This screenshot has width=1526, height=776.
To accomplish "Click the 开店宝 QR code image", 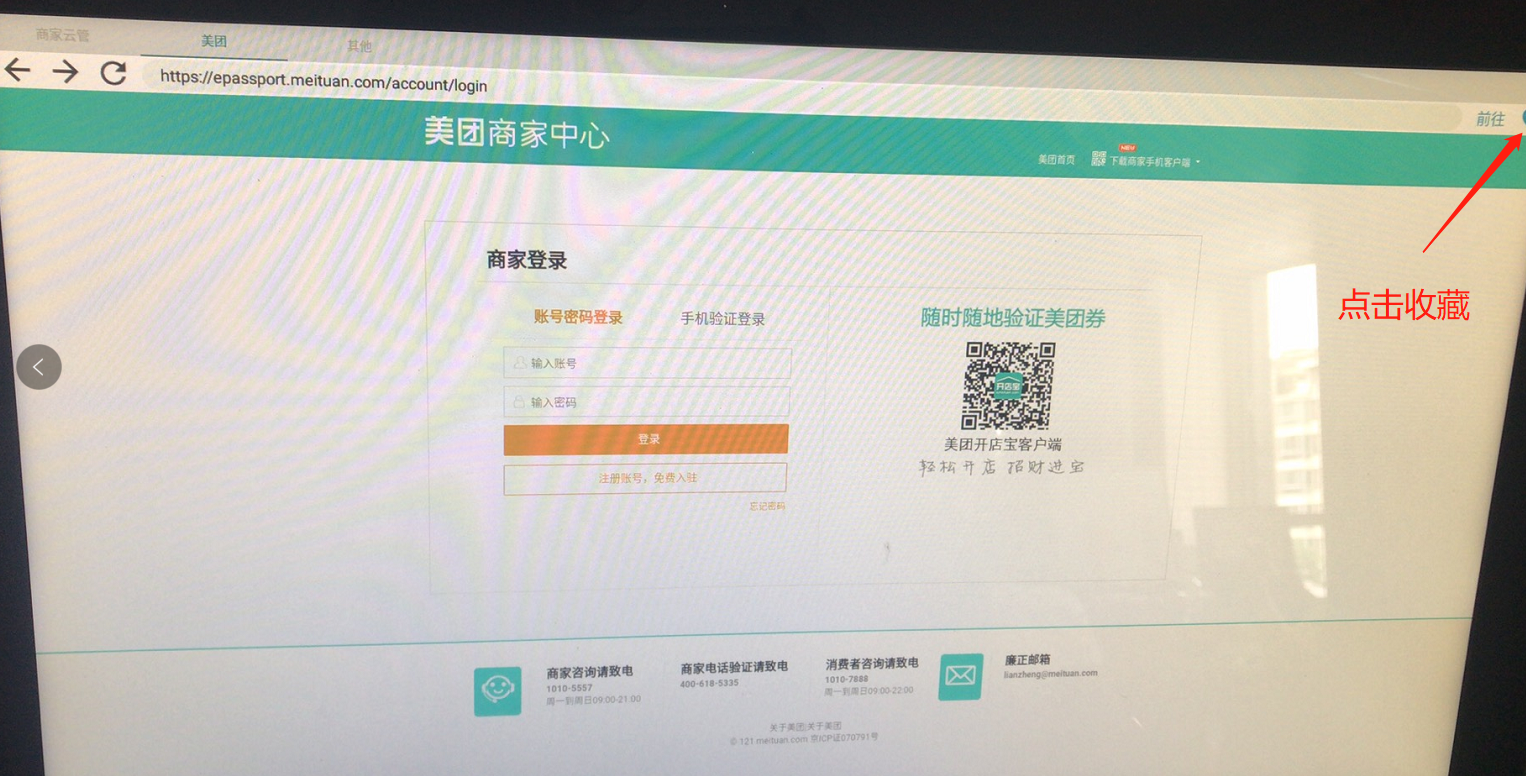I will coord(1008,386).
